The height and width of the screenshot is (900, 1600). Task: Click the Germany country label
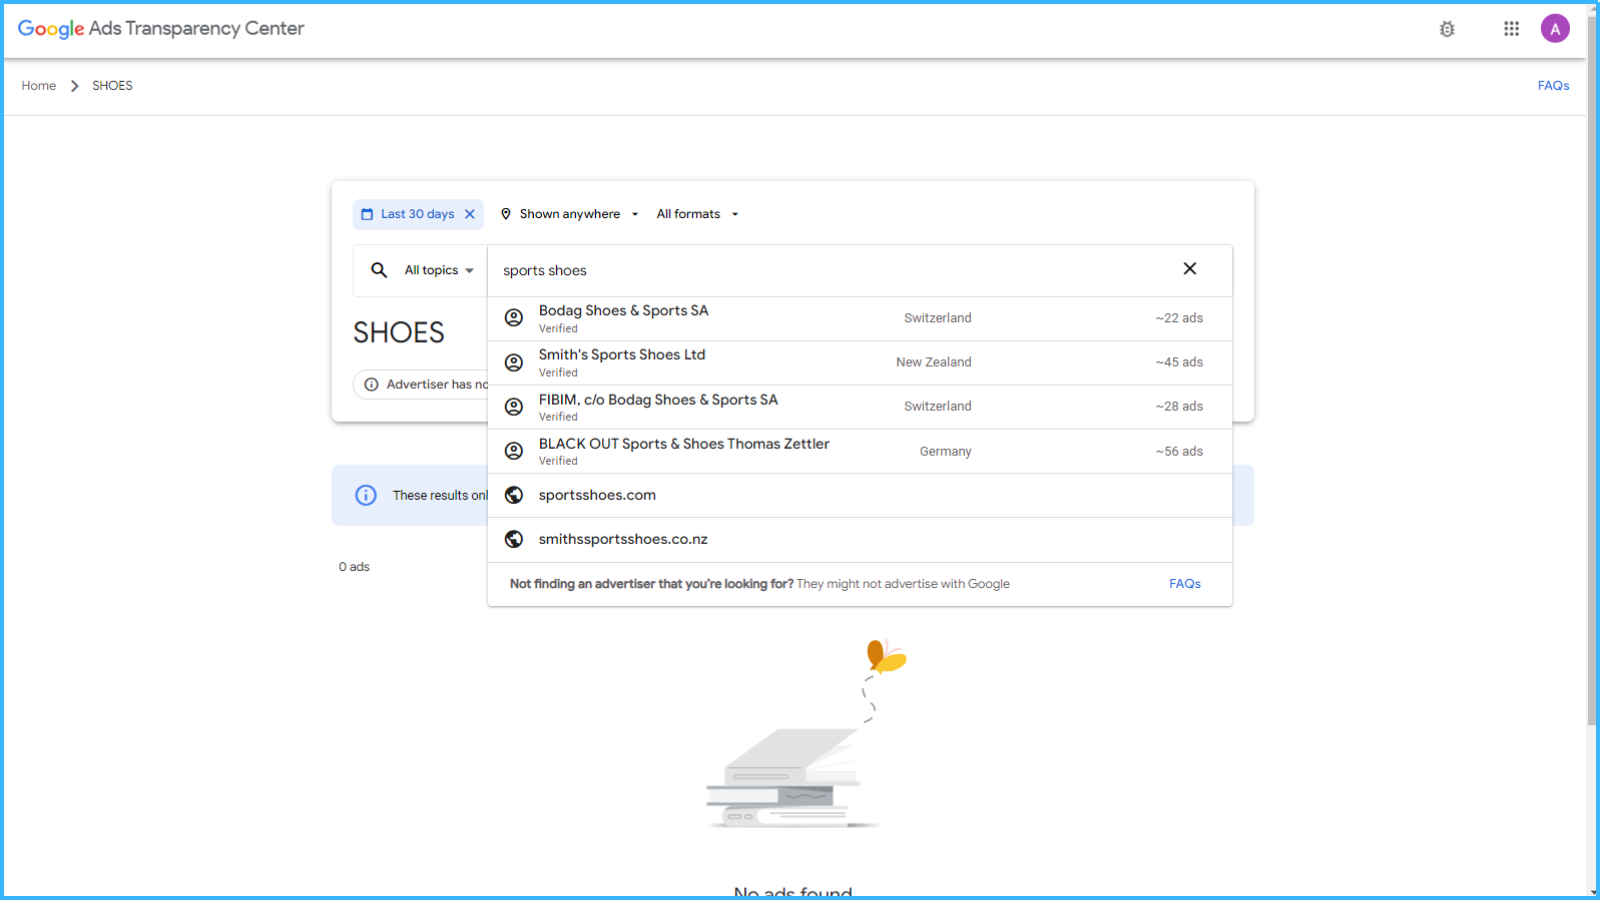point(945,451)
